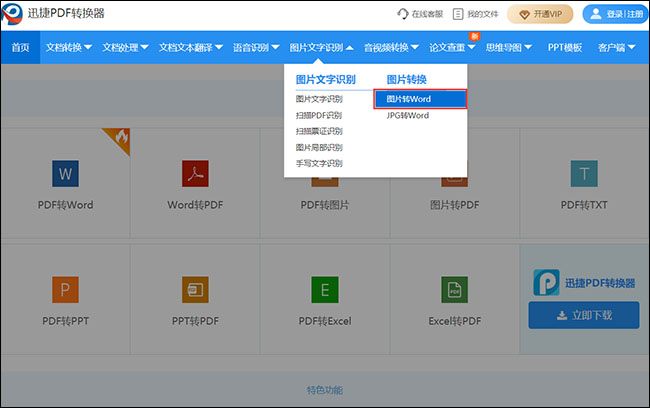650x408 pixels.
Task: Open the Word转PDF red icon tile
Action: (x=194, y=174)
